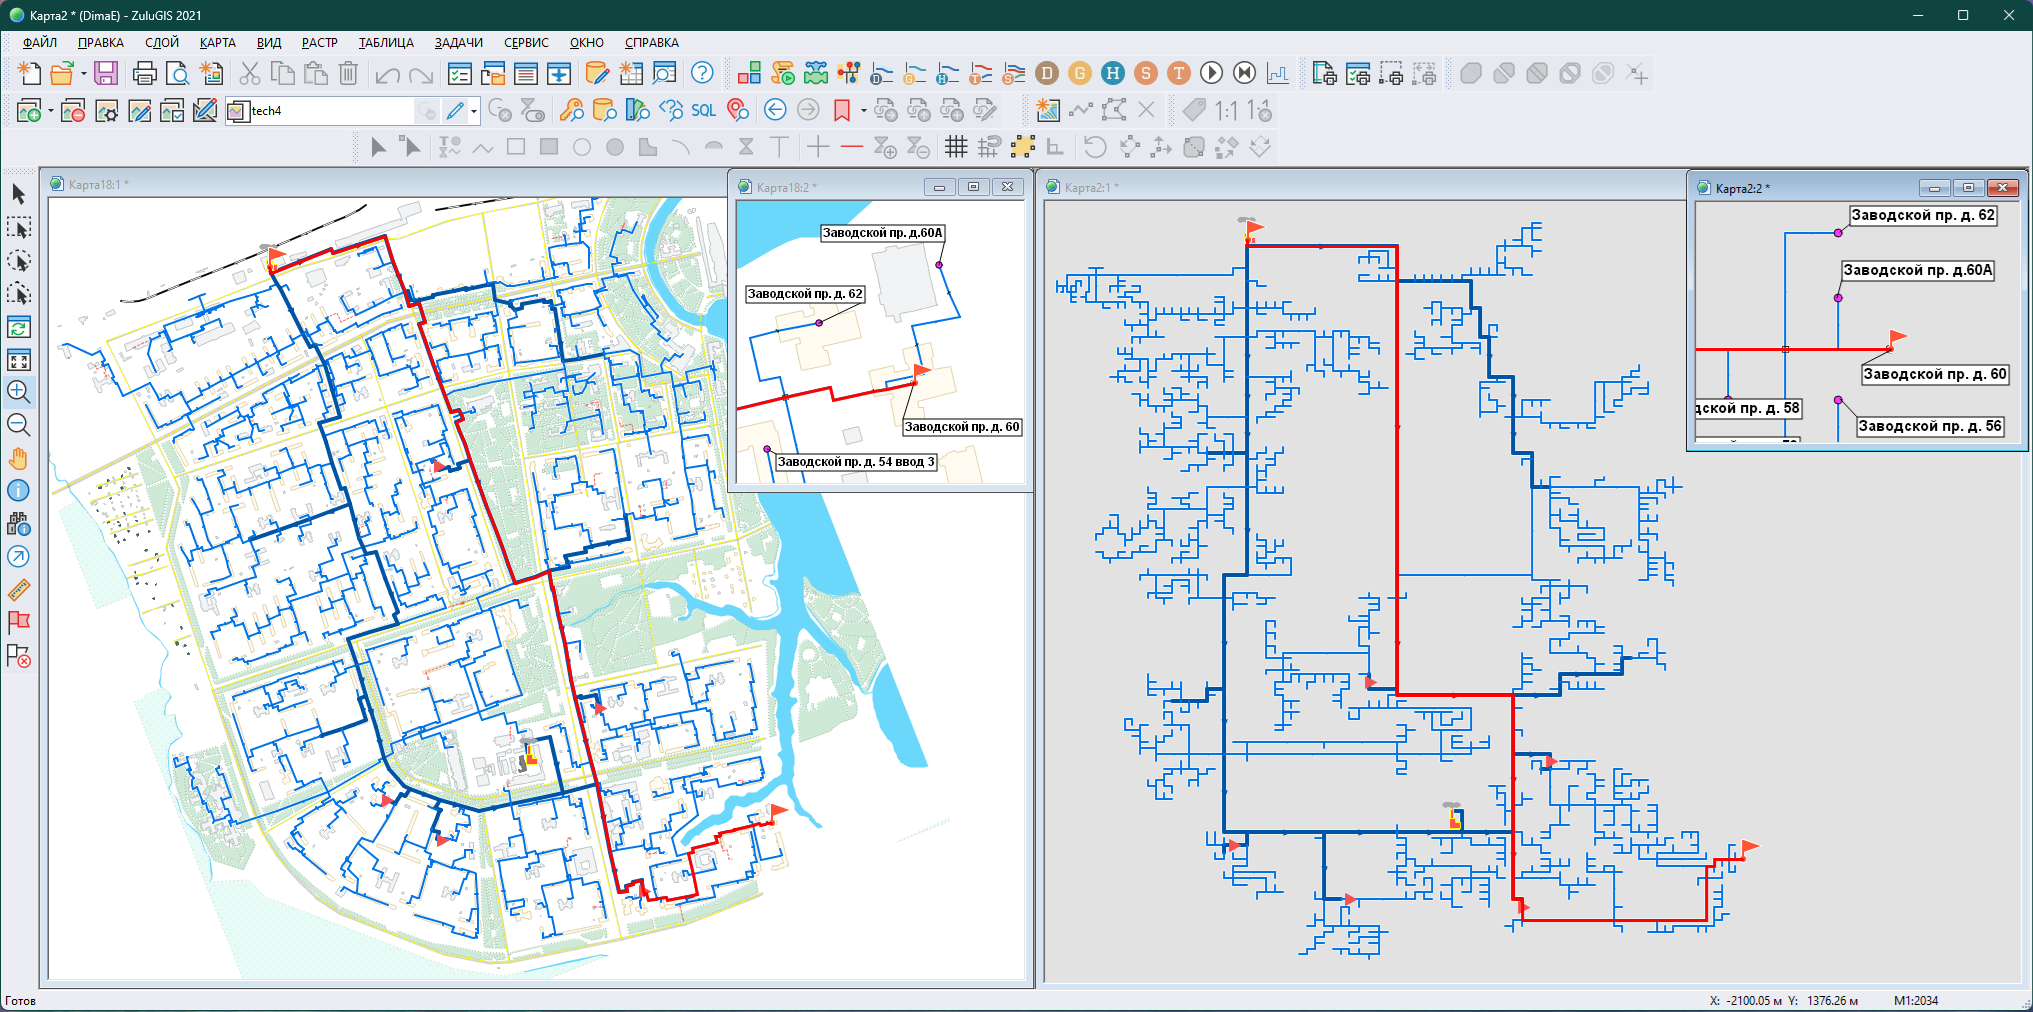Select the Zoom In magnifier tool
2033x1012 pixels.
(x=18, y=392)
